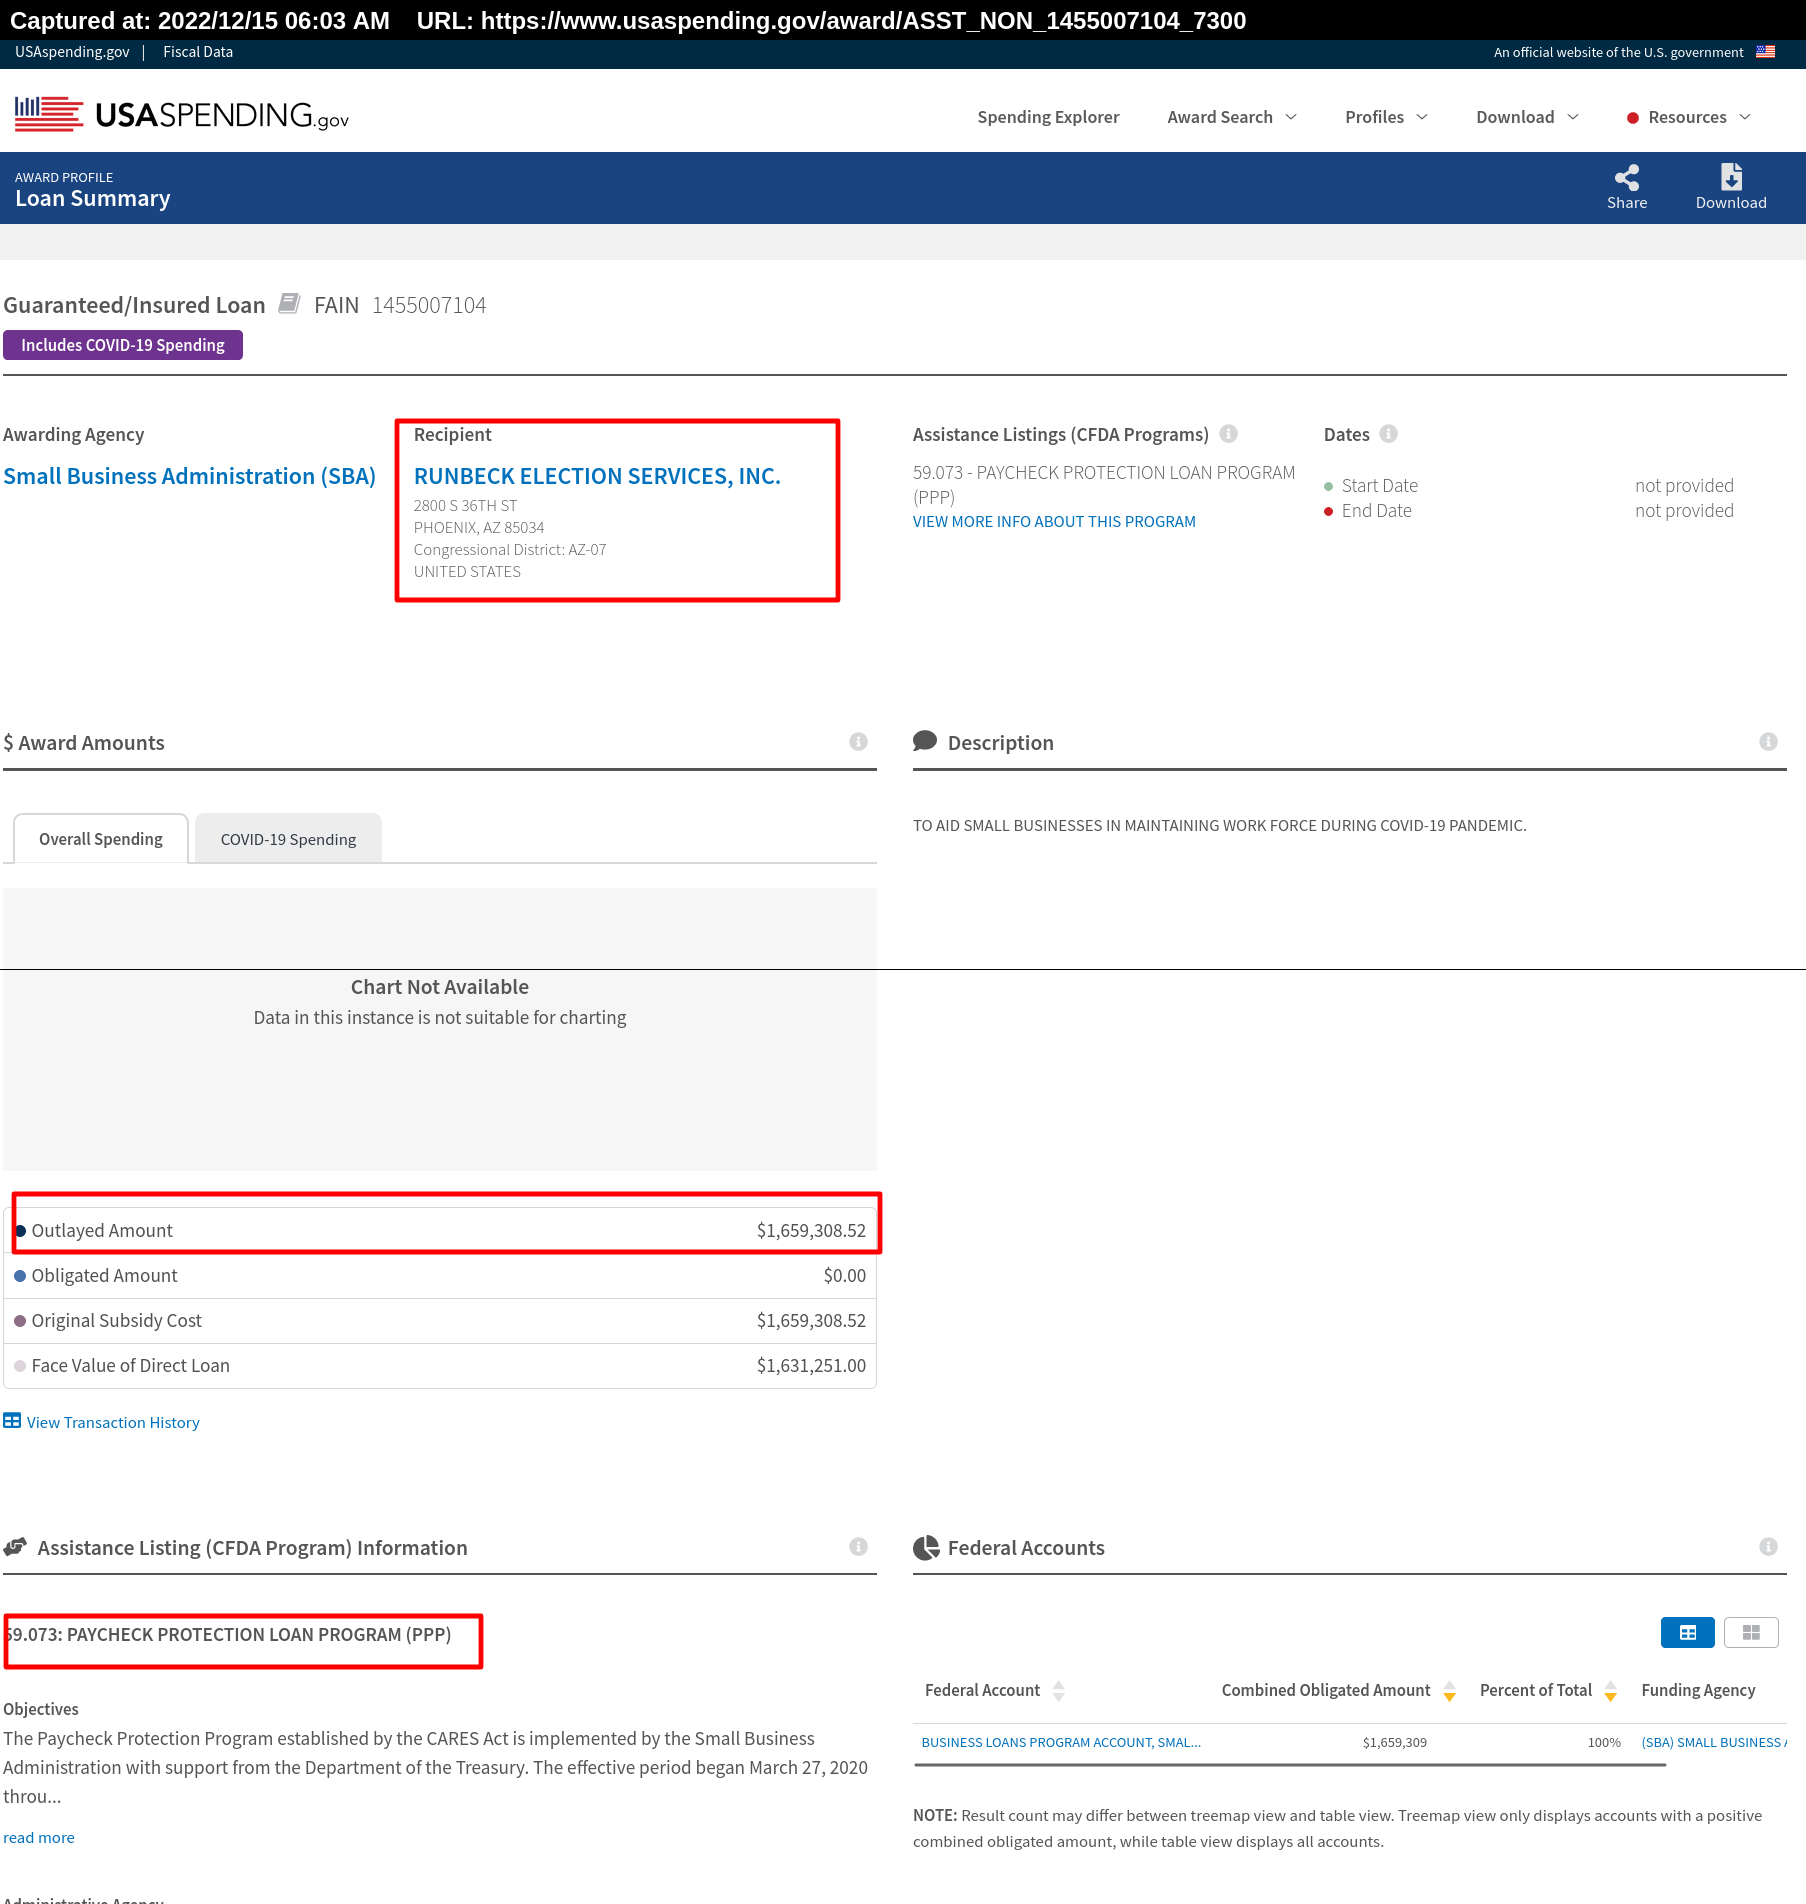Click 59.073: PAYCHECK PROTECTION LOAN PROGRAM heading
The image size is (1806, 1904).
[228, 1634]
